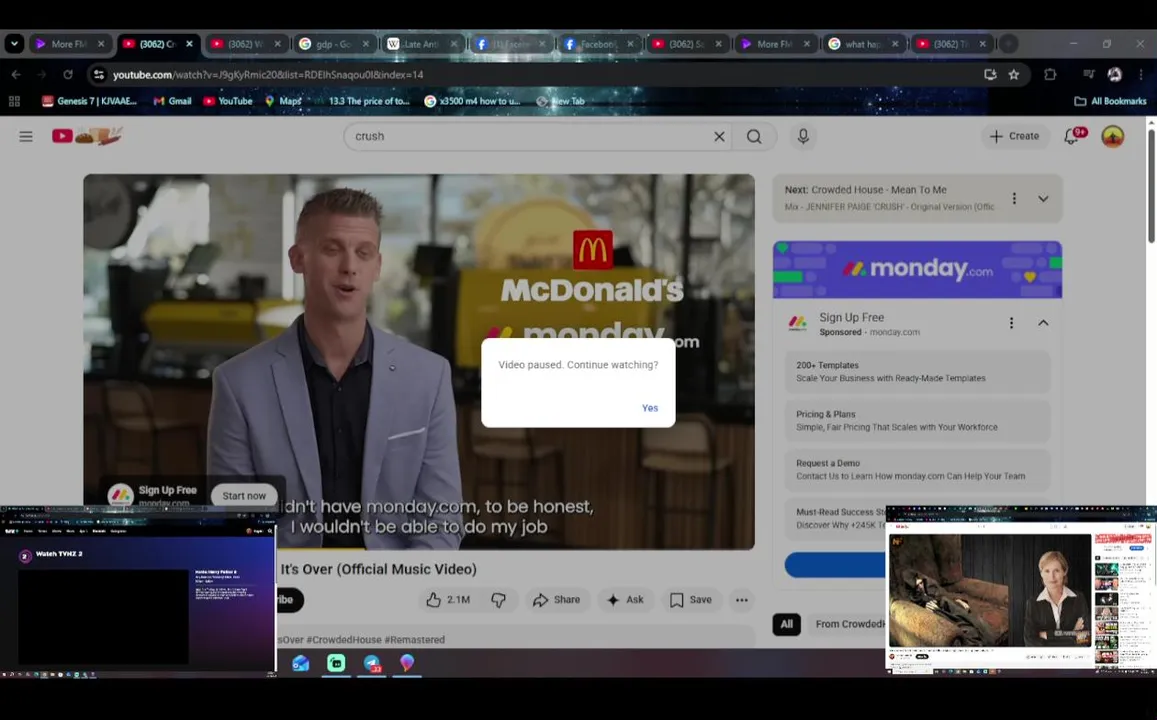Viewport: 1157px width, 720px height.
Task: Open the YouTube notifications bell
Action: (1071, 136)
